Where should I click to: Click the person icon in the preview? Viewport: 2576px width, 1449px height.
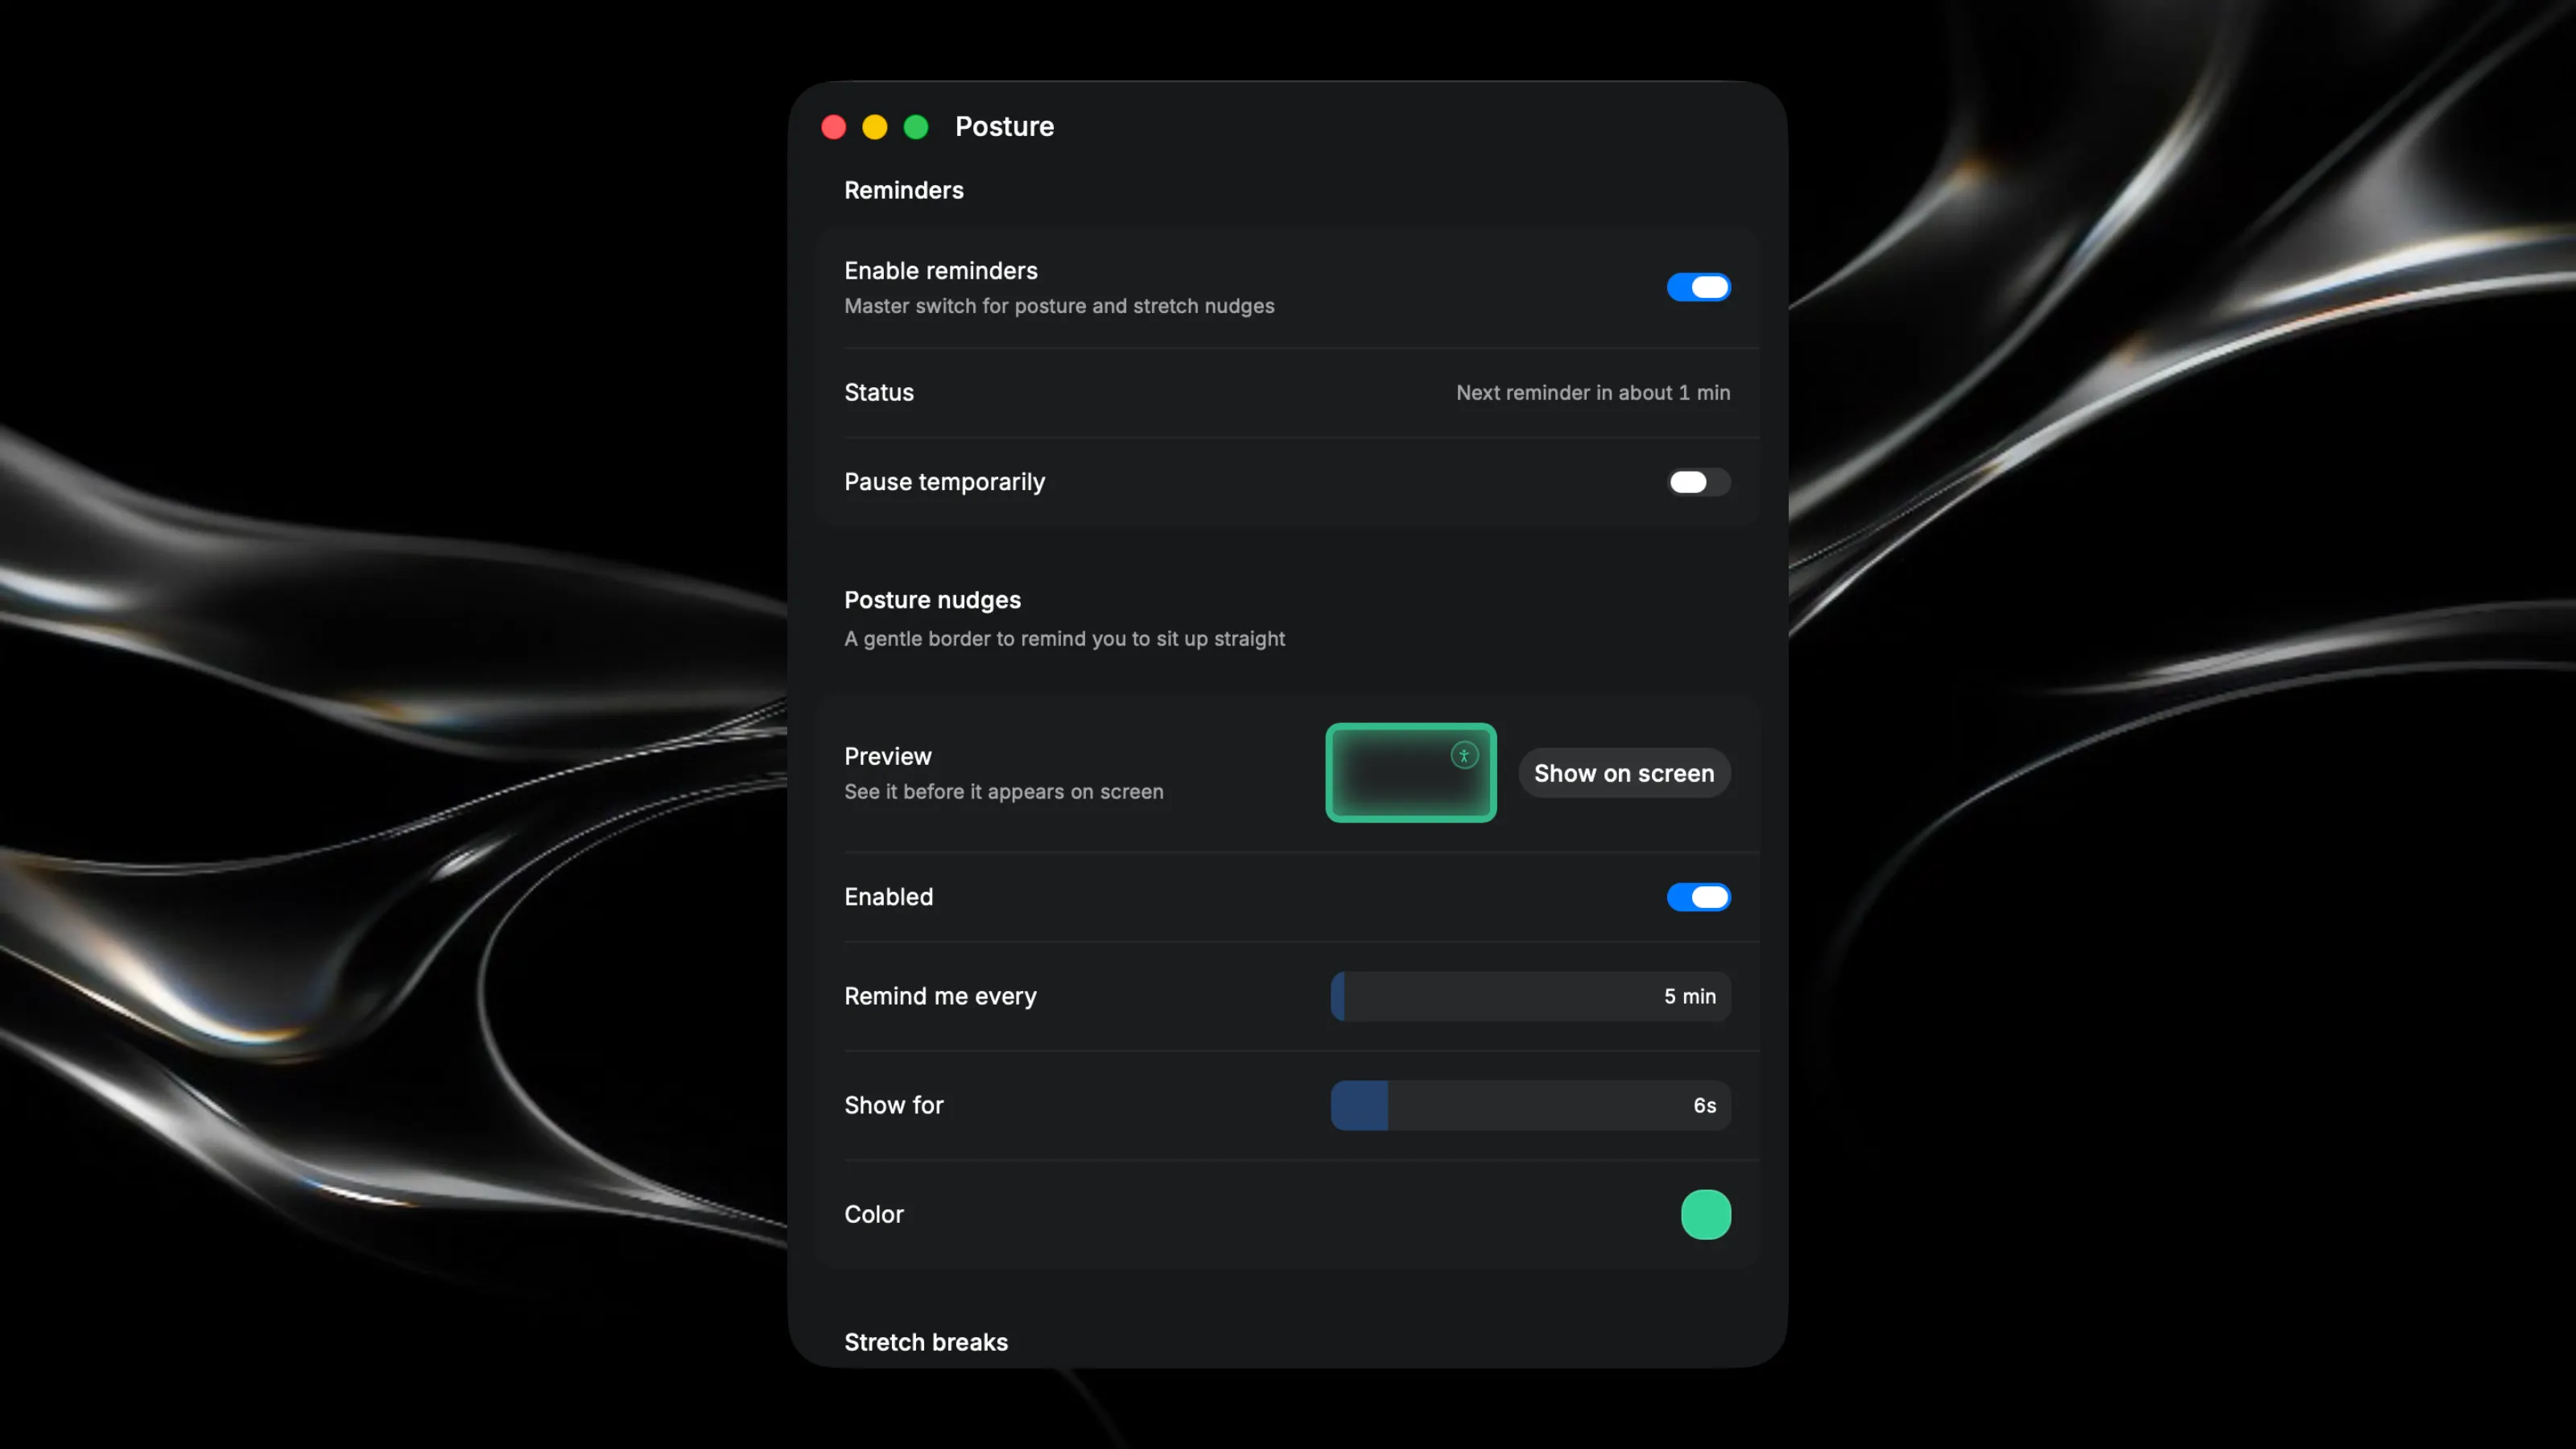[1464, 755]
